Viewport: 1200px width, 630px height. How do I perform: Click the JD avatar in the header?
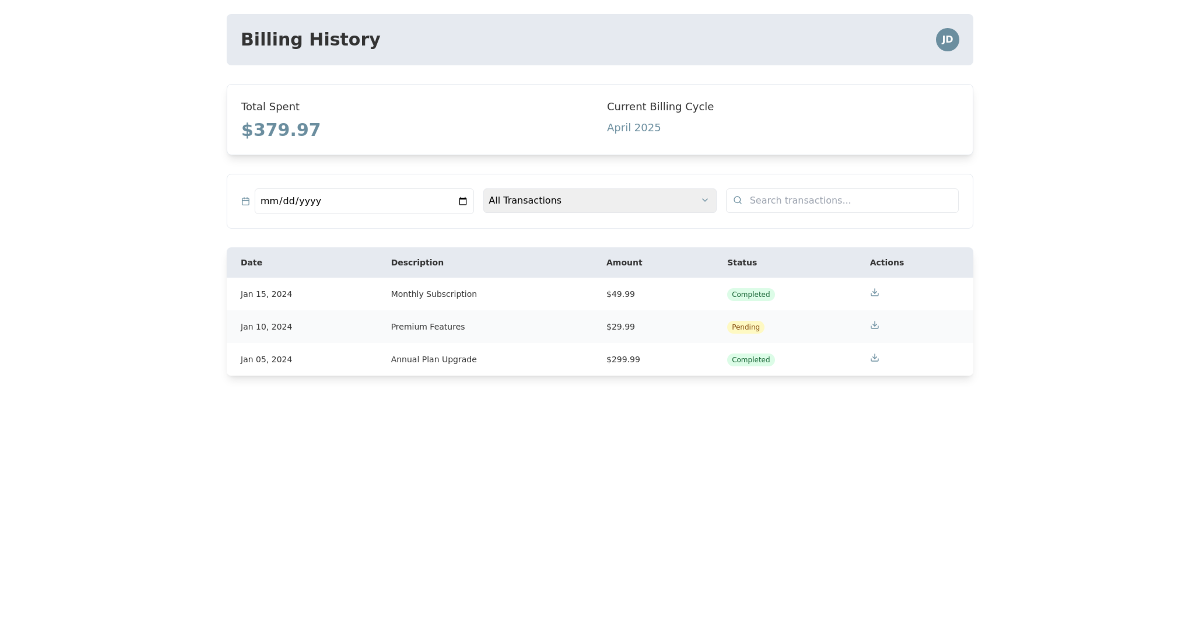pos(947,39)
